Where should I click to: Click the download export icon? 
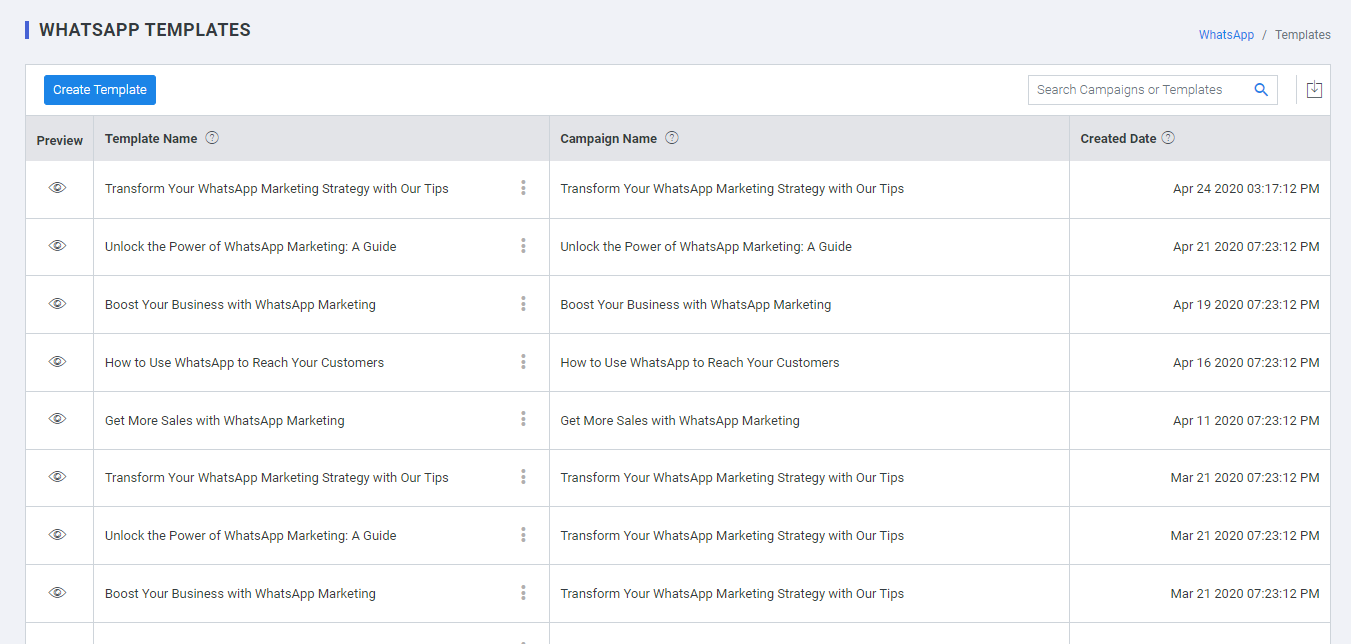[x=1314, y=90]
